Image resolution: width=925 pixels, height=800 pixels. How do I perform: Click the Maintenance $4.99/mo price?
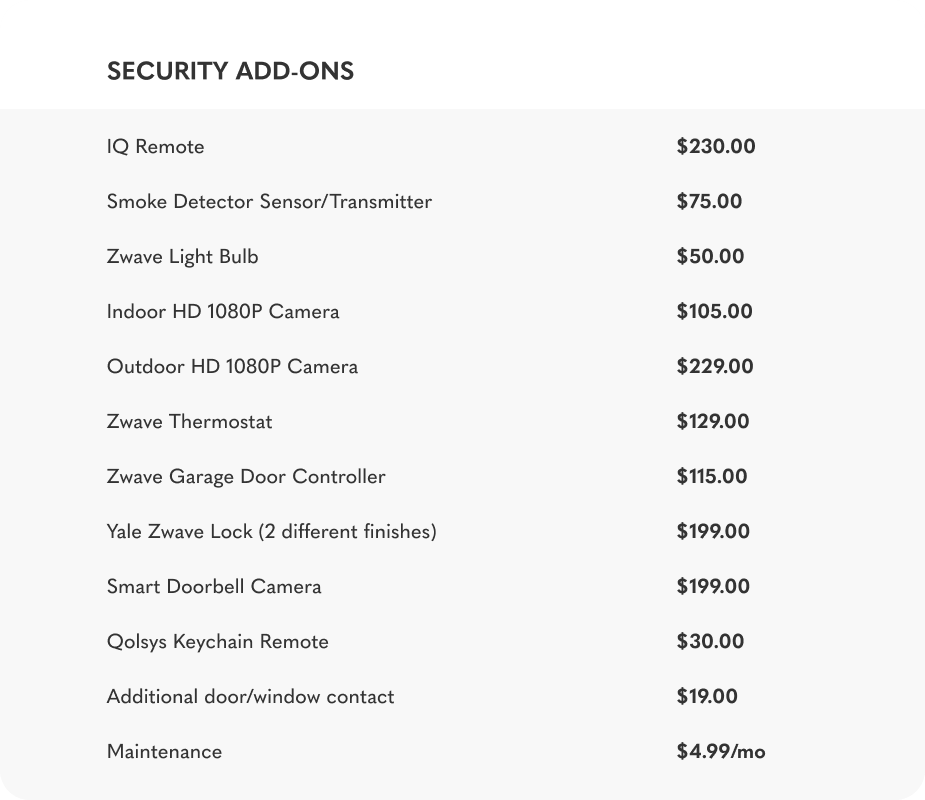point(721,751)
